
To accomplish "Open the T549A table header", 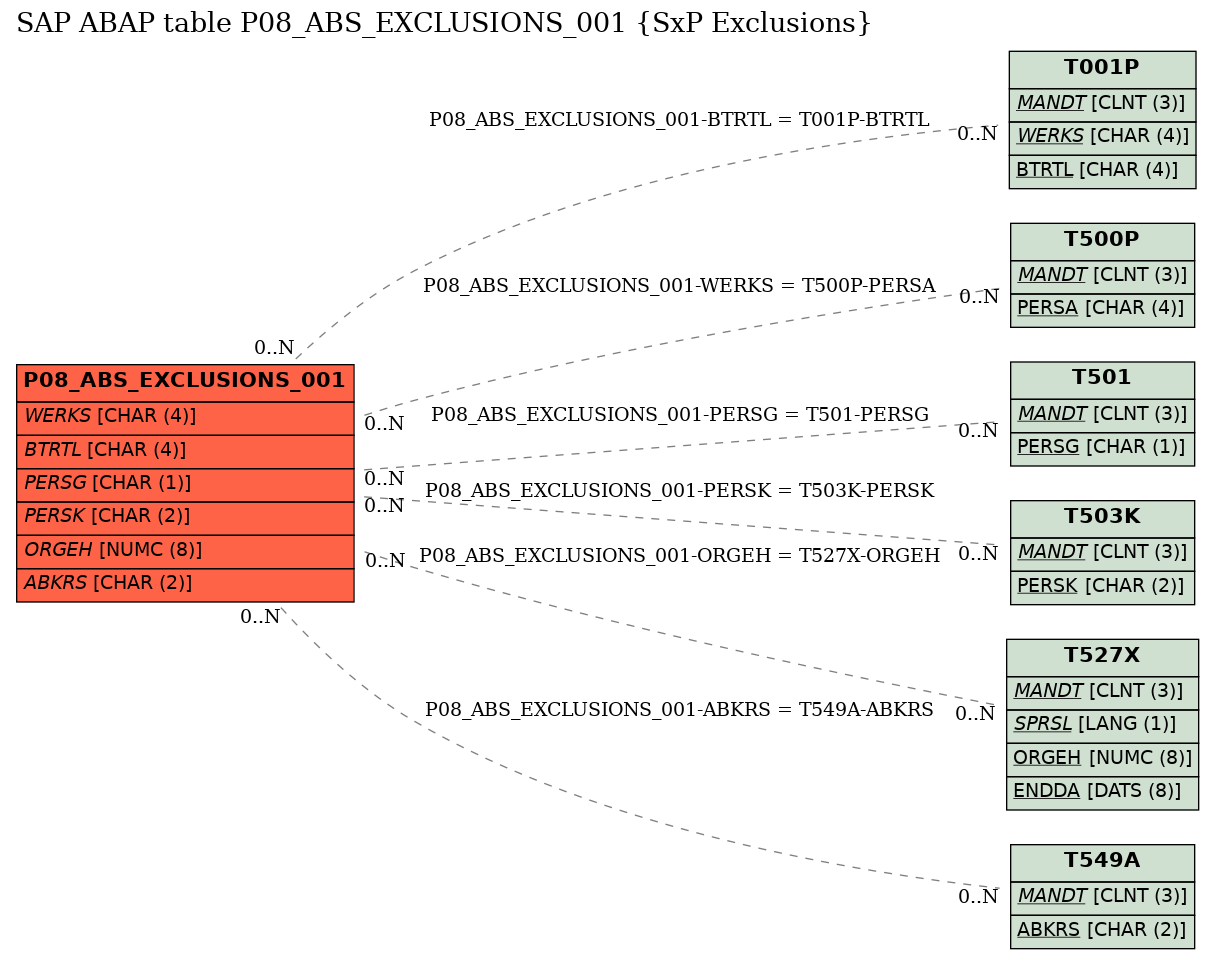I will click(x=1102, y=863).
